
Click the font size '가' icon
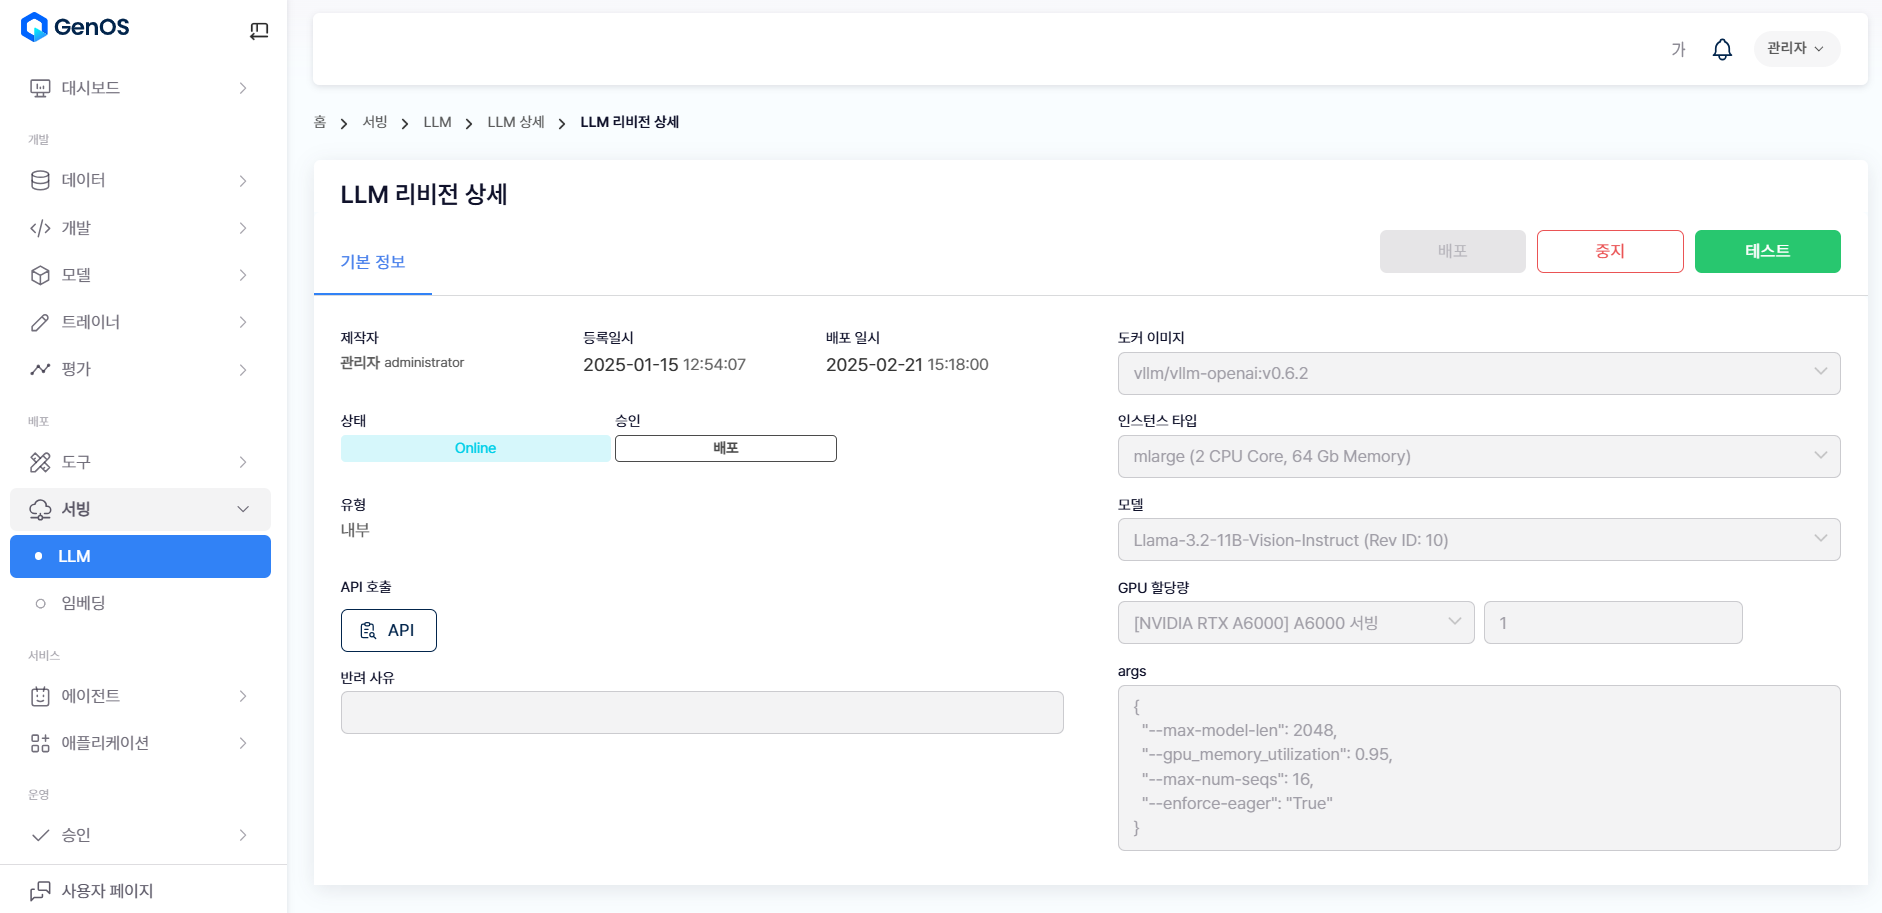[1678, 49]
